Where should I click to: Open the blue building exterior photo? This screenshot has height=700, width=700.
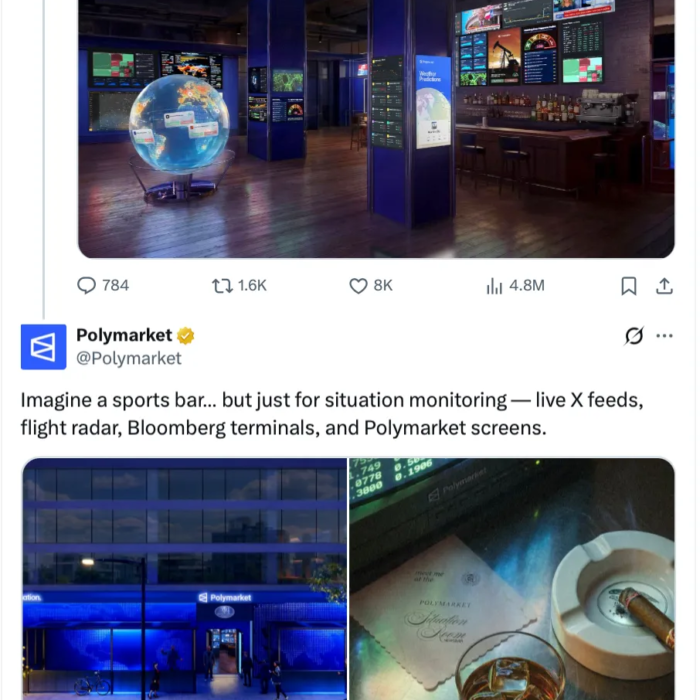click(185, 579)
